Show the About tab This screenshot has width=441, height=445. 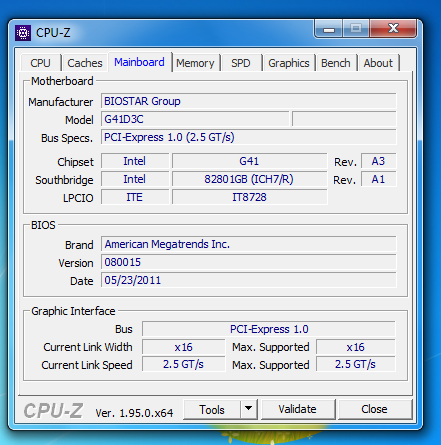378,63
